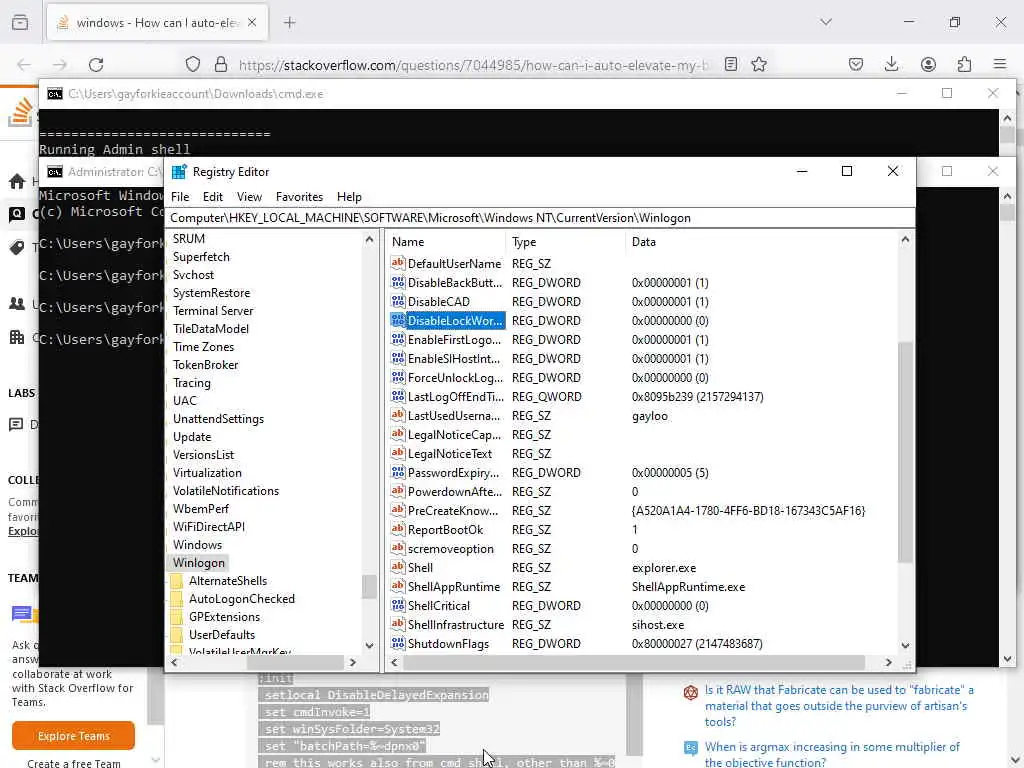Select the scremoveoption string icon

(398, 548)
